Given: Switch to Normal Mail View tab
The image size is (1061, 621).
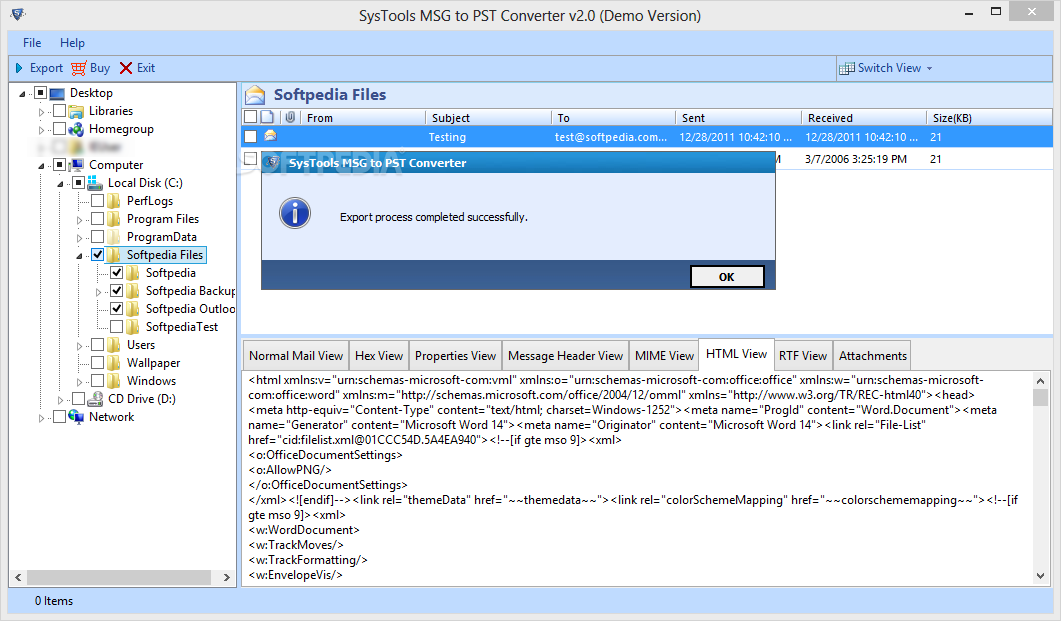Looking at the screenshot, I should tap(296, 356).
